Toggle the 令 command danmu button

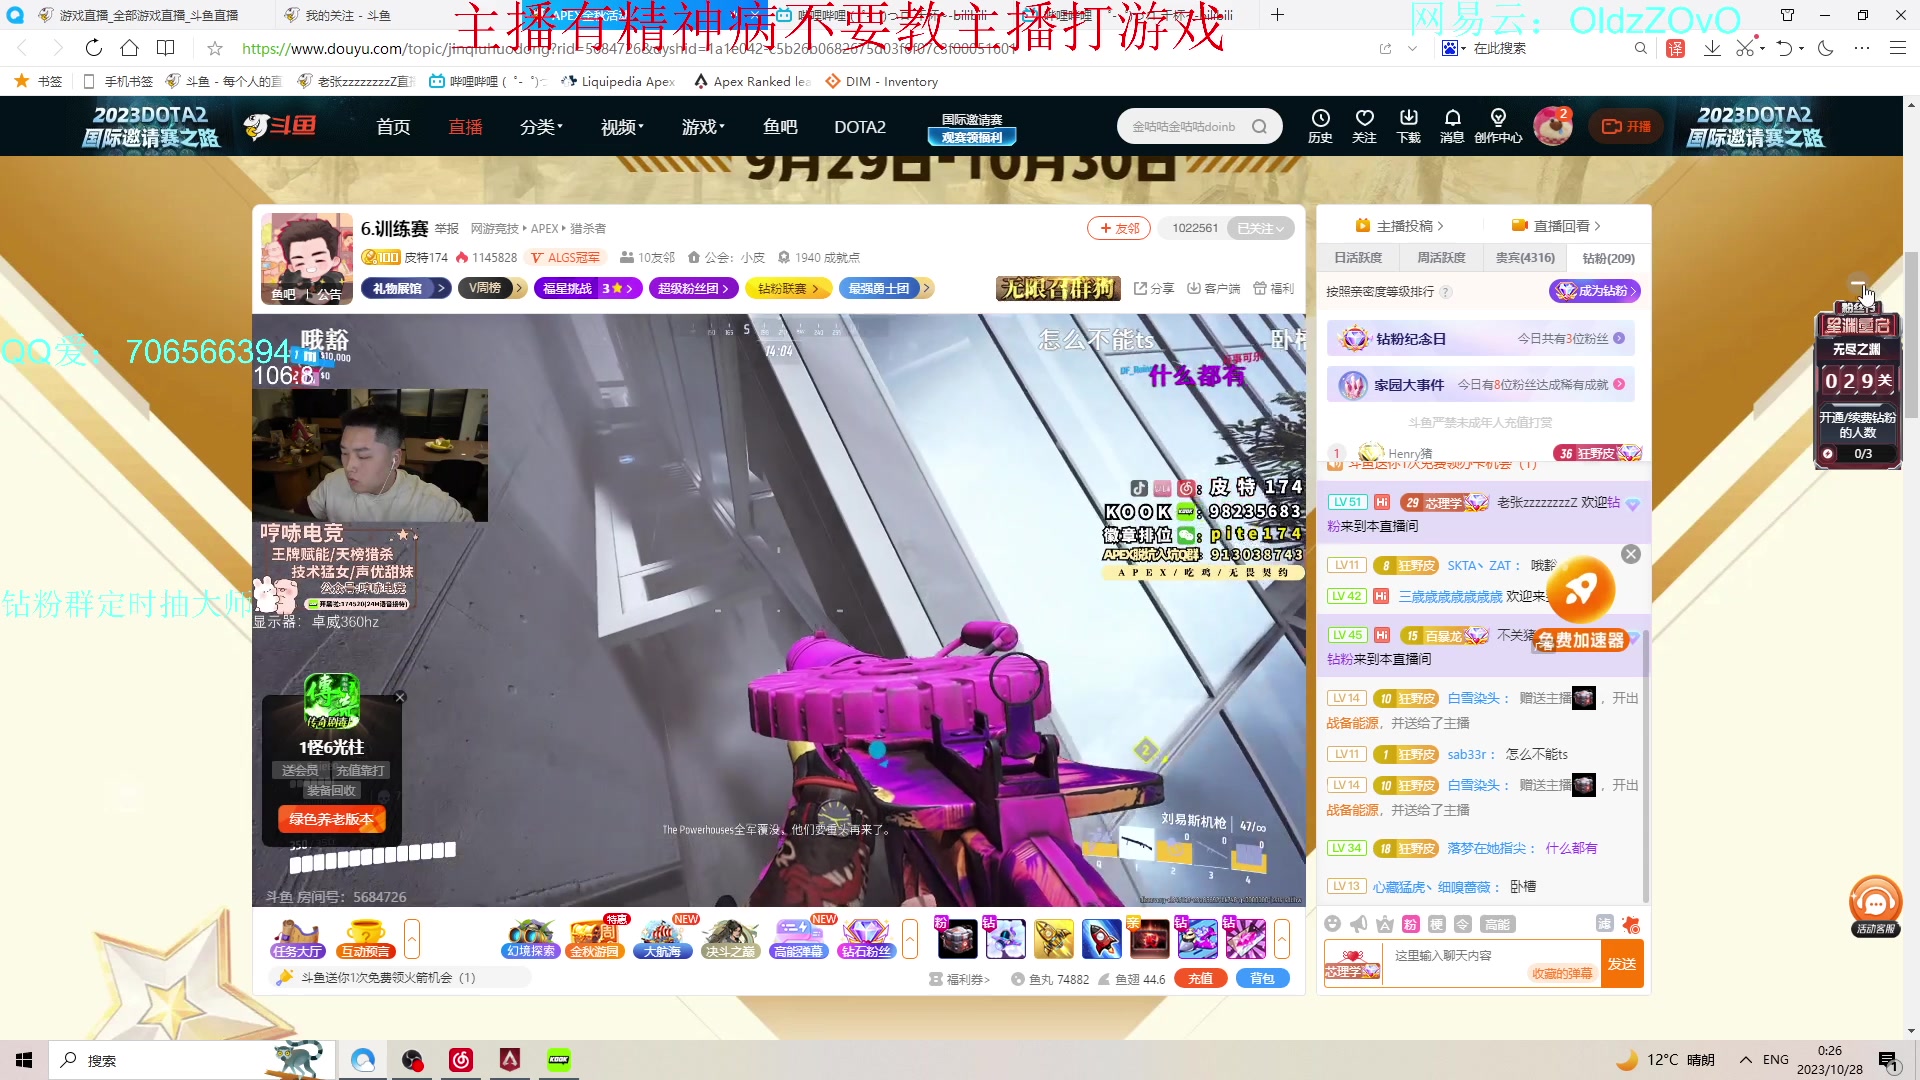tap(1463, 924)
